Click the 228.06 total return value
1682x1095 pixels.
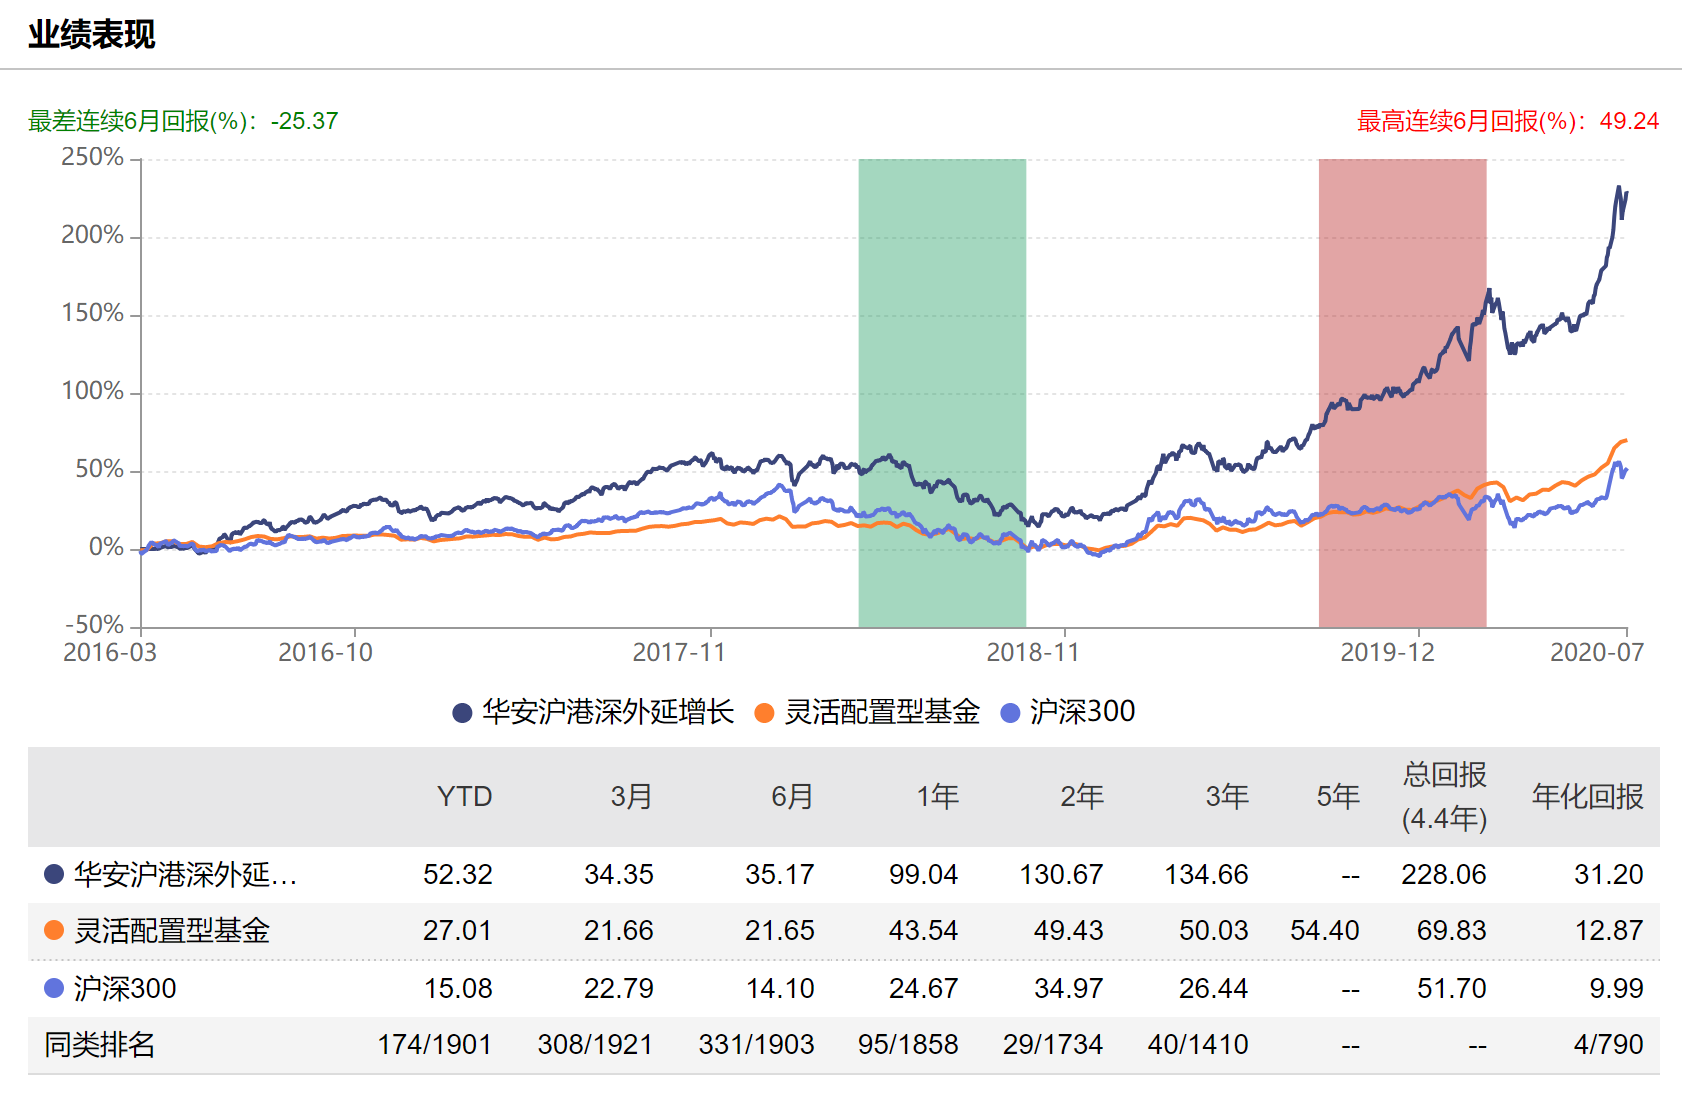pyautogui.click(x=1443, y=875)
